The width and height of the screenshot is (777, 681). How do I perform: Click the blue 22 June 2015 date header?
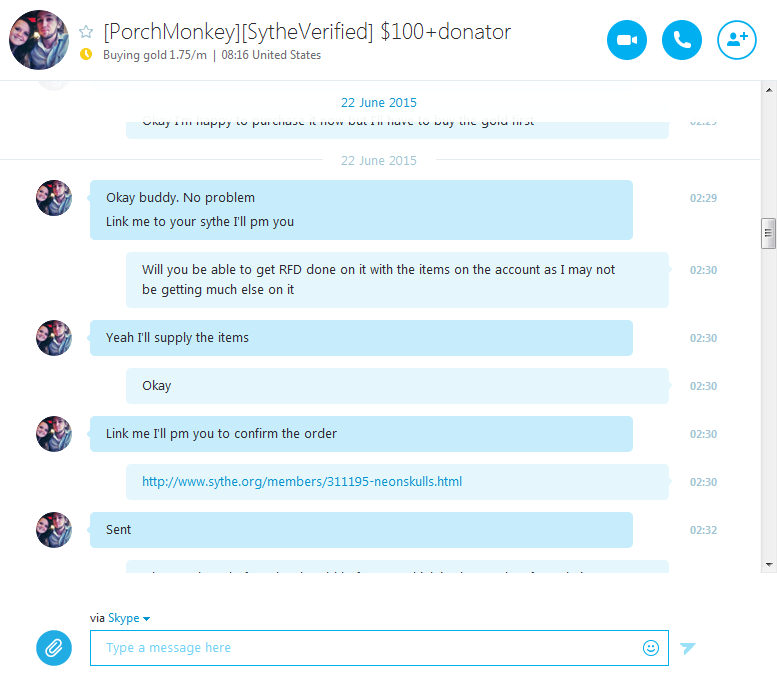(x=379, y=103)
